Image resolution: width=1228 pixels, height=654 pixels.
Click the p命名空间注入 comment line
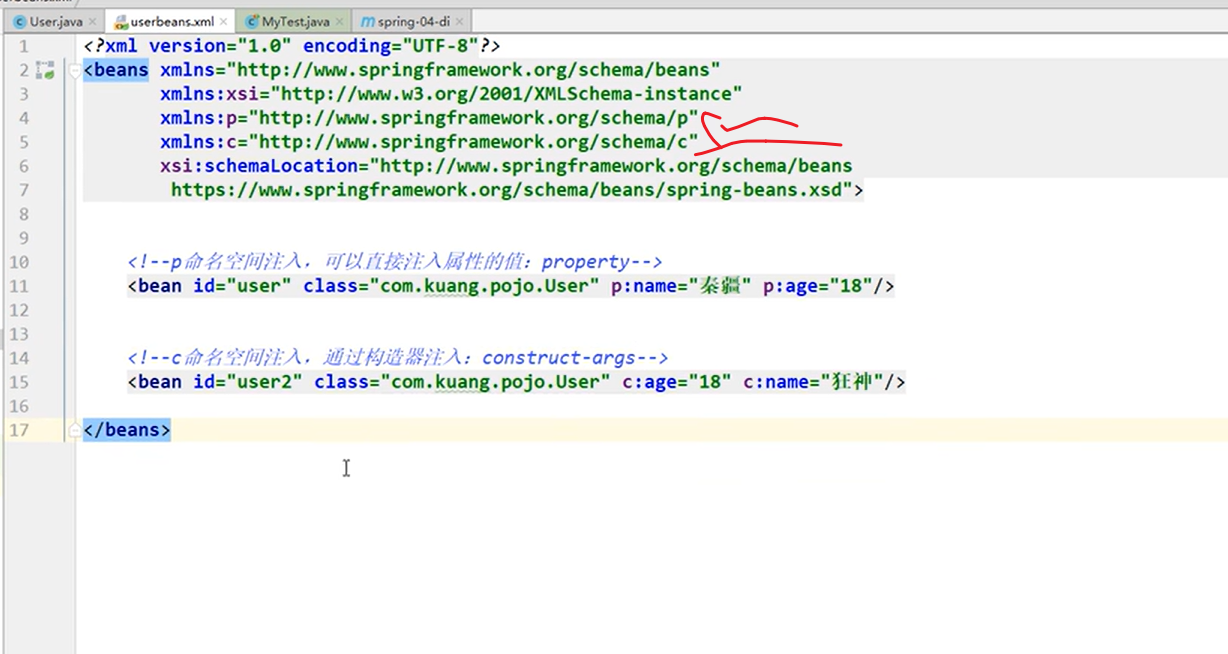(x=395, y=262)
